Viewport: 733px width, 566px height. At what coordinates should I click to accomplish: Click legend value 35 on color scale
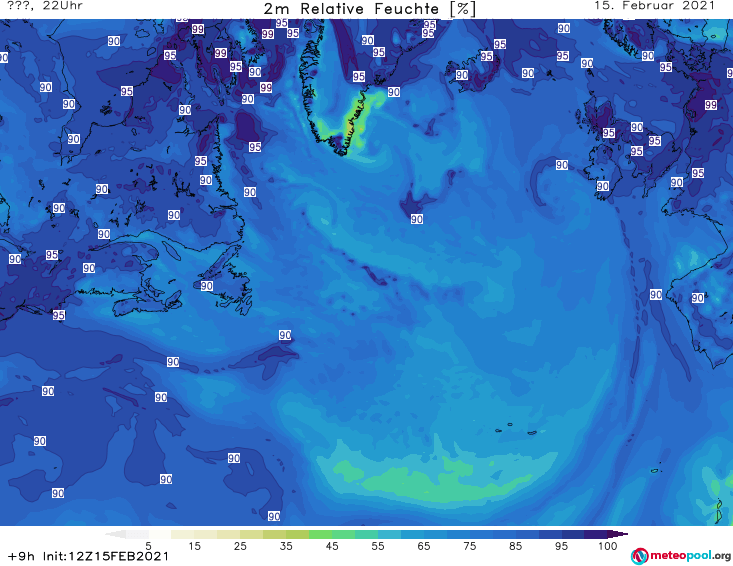(286, 546)
